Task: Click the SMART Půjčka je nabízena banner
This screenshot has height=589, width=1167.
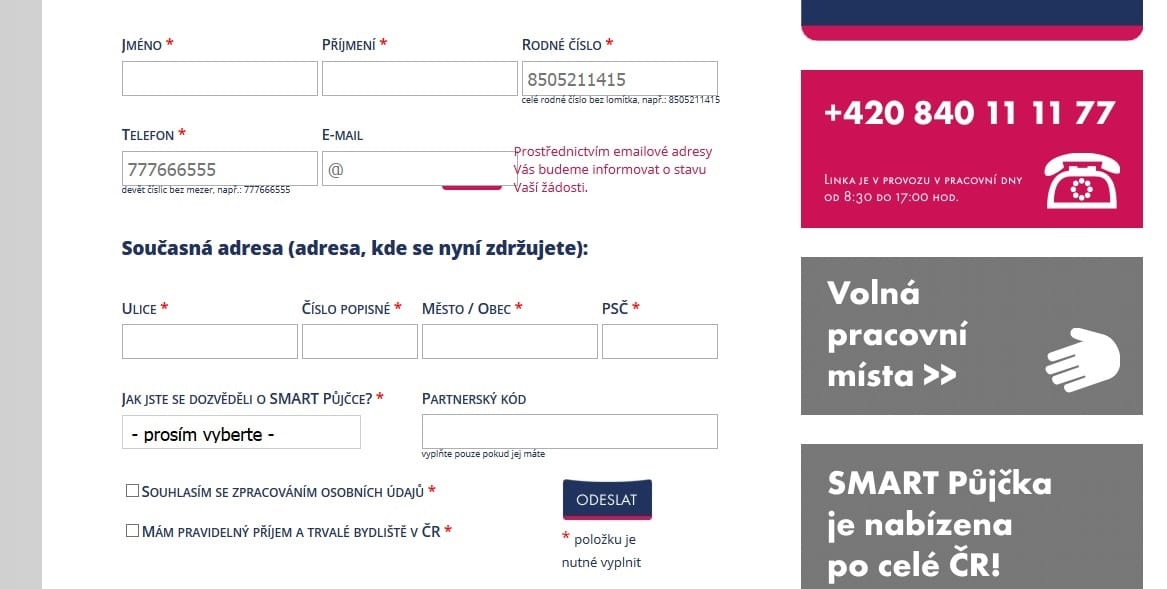Action: [971, 517]
